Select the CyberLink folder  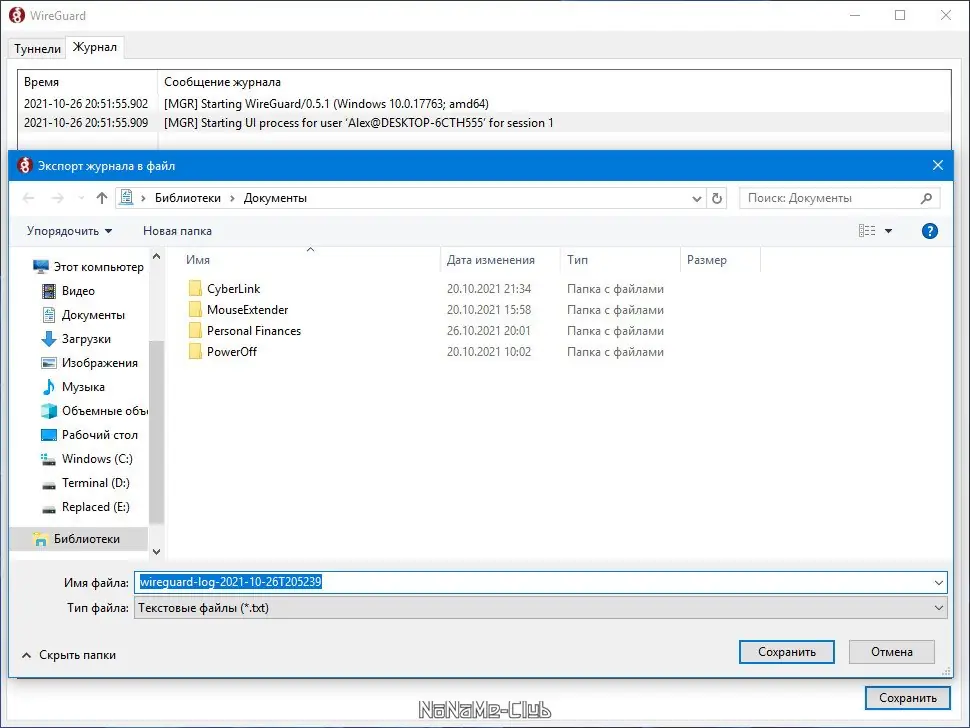(x=224, y=289)
